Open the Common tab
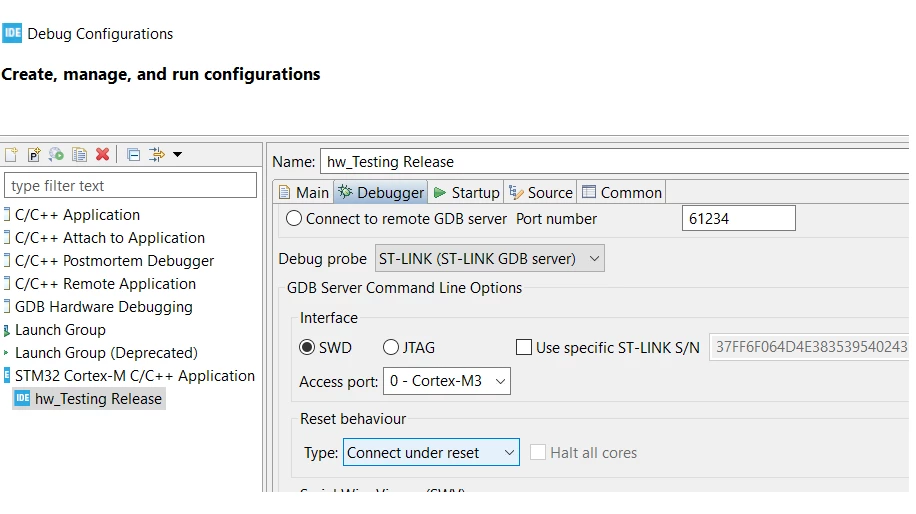This screenshot has width=916, height=514. tap(622, 193)
